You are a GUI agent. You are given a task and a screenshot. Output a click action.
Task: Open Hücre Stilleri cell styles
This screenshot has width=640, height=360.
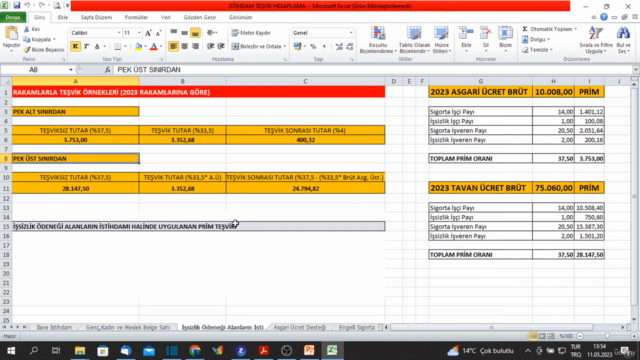(441, 40)
